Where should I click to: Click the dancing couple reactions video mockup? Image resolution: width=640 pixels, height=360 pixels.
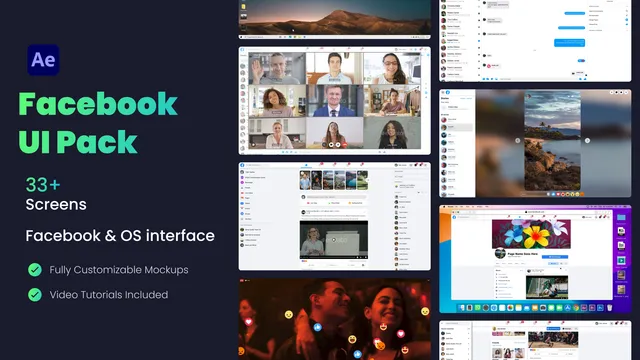[x=335, y=319]
